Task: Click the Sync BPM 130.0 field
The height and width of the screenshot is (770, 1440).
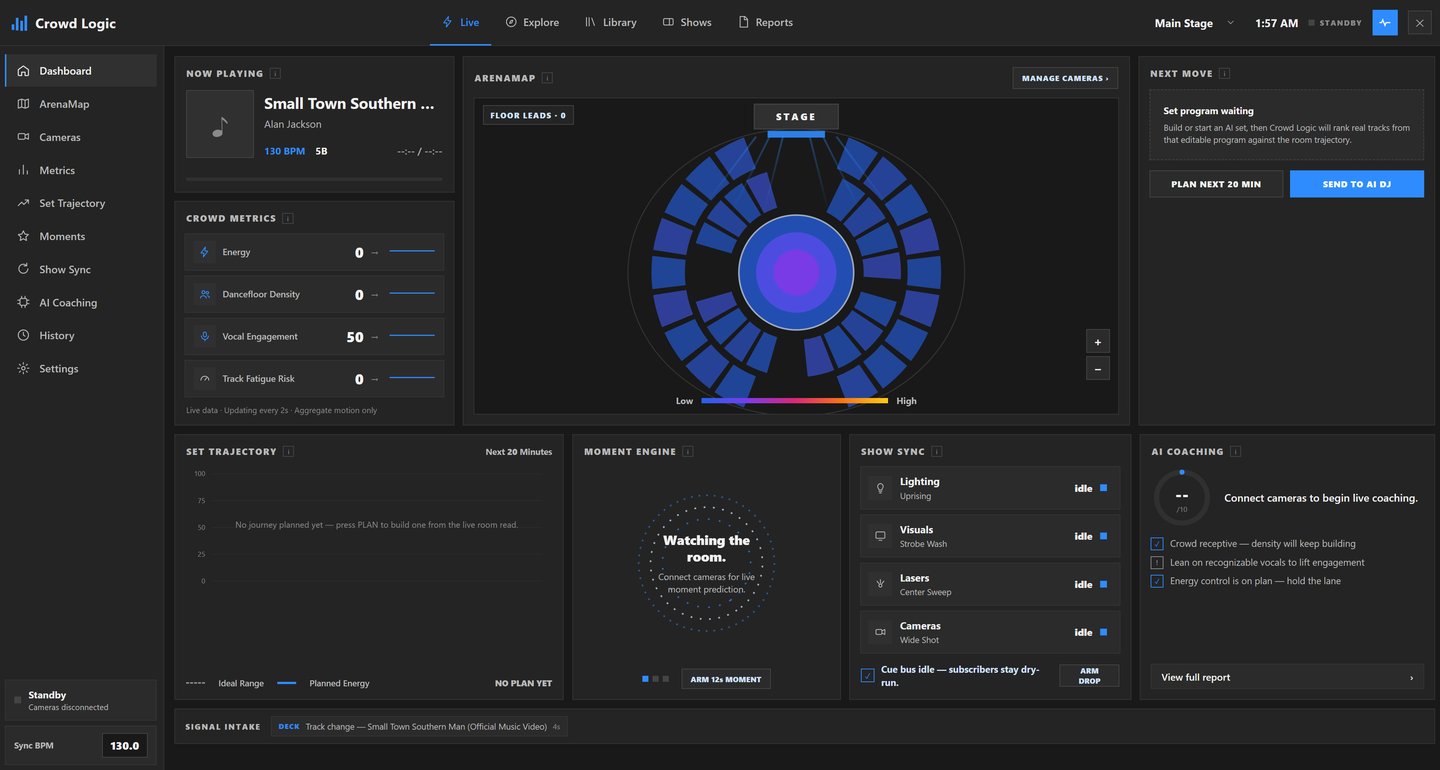Action: pos(125,745)
